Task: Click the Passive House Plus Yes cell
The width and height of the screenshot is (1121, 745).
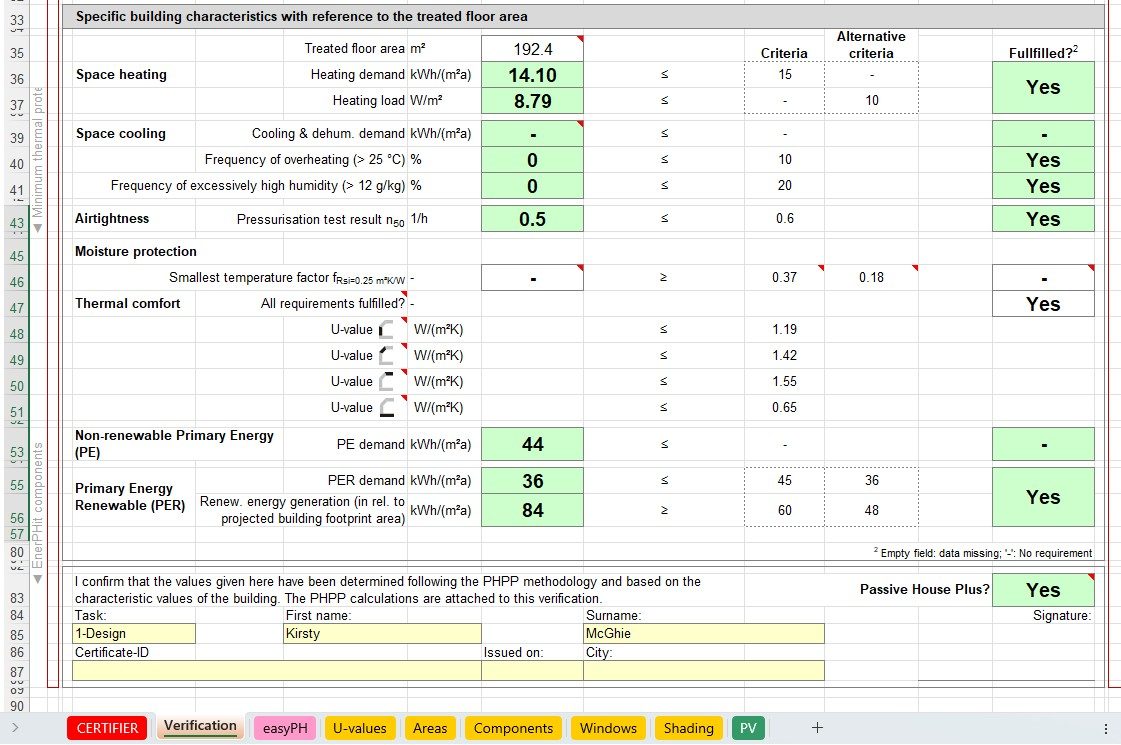Action: pyautogui.click(x=1043, y=590)
